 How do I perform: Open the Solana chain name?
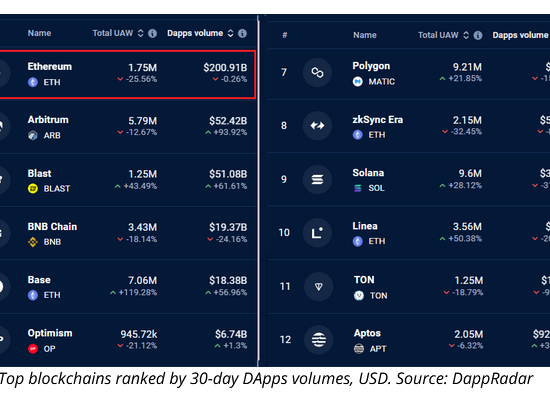pyautogui.click(x=368, y=173)
